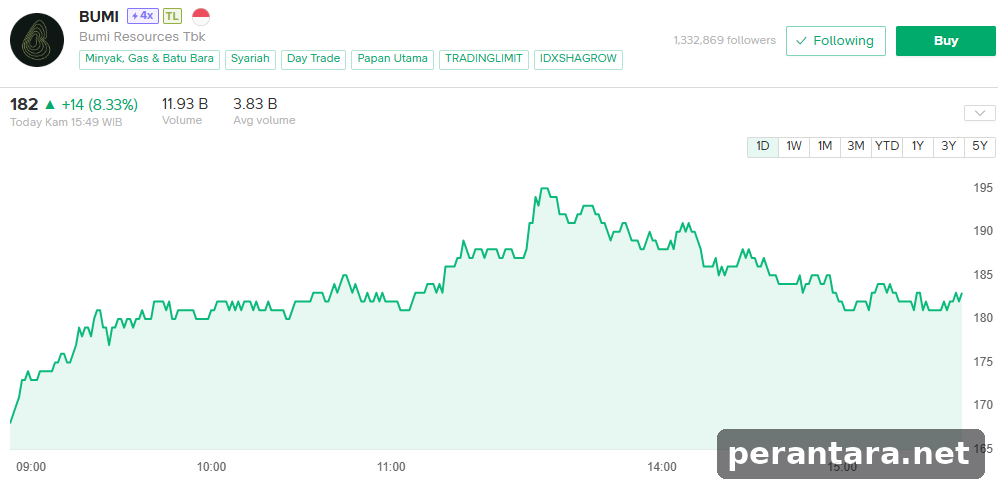Switch chart to 1W range

click(794, 146)
